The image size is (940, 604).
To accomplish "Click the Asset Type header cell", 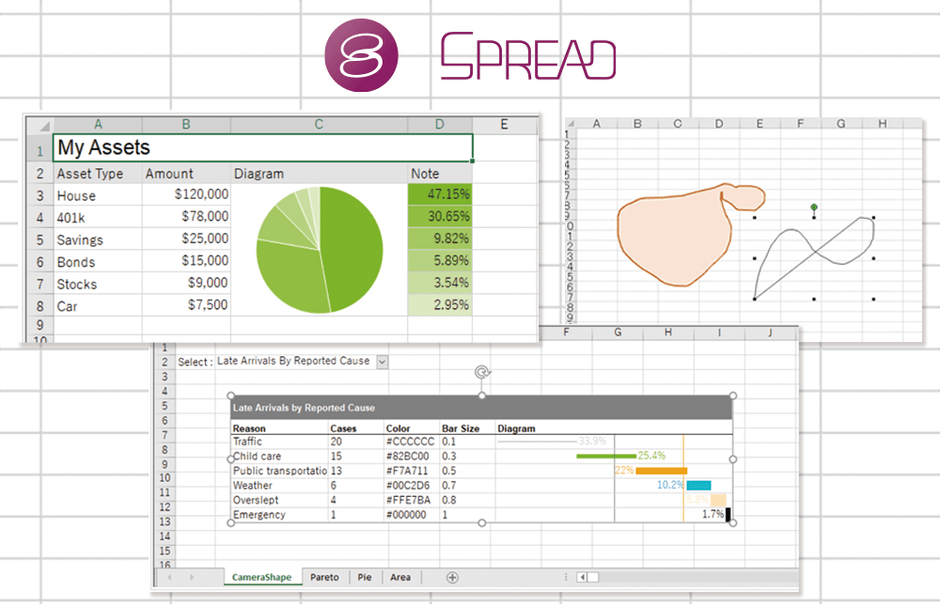I will tap(98, 174).
